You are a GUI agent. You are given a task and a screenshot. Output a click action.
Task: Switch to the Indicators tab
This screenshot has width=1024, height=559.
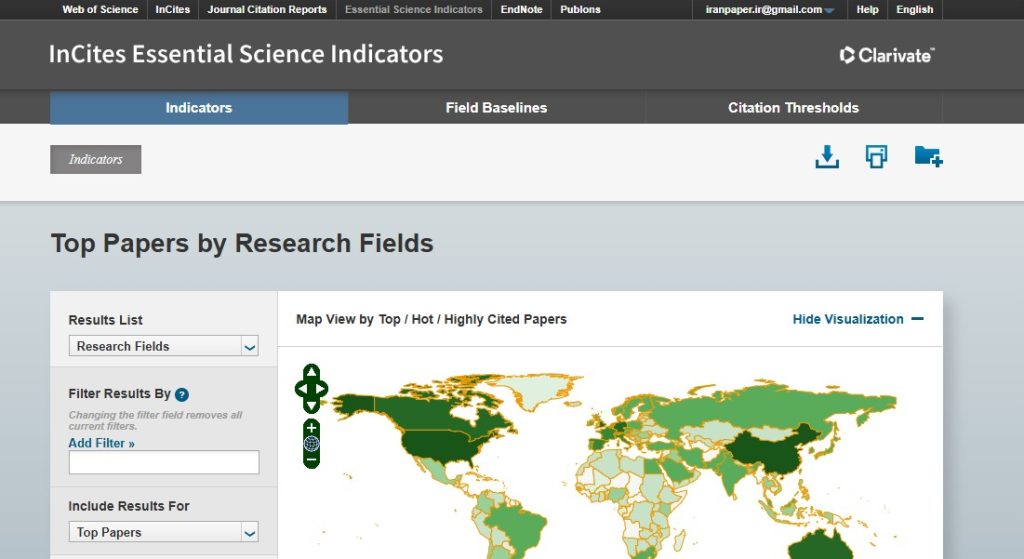199,108
